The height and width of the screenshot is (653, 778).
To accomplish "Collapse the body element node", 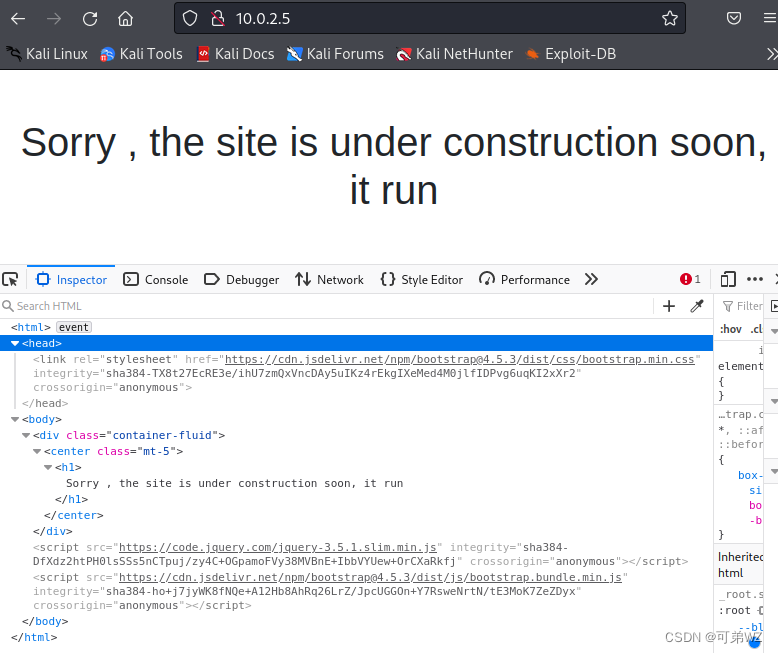I will [15, 419].
